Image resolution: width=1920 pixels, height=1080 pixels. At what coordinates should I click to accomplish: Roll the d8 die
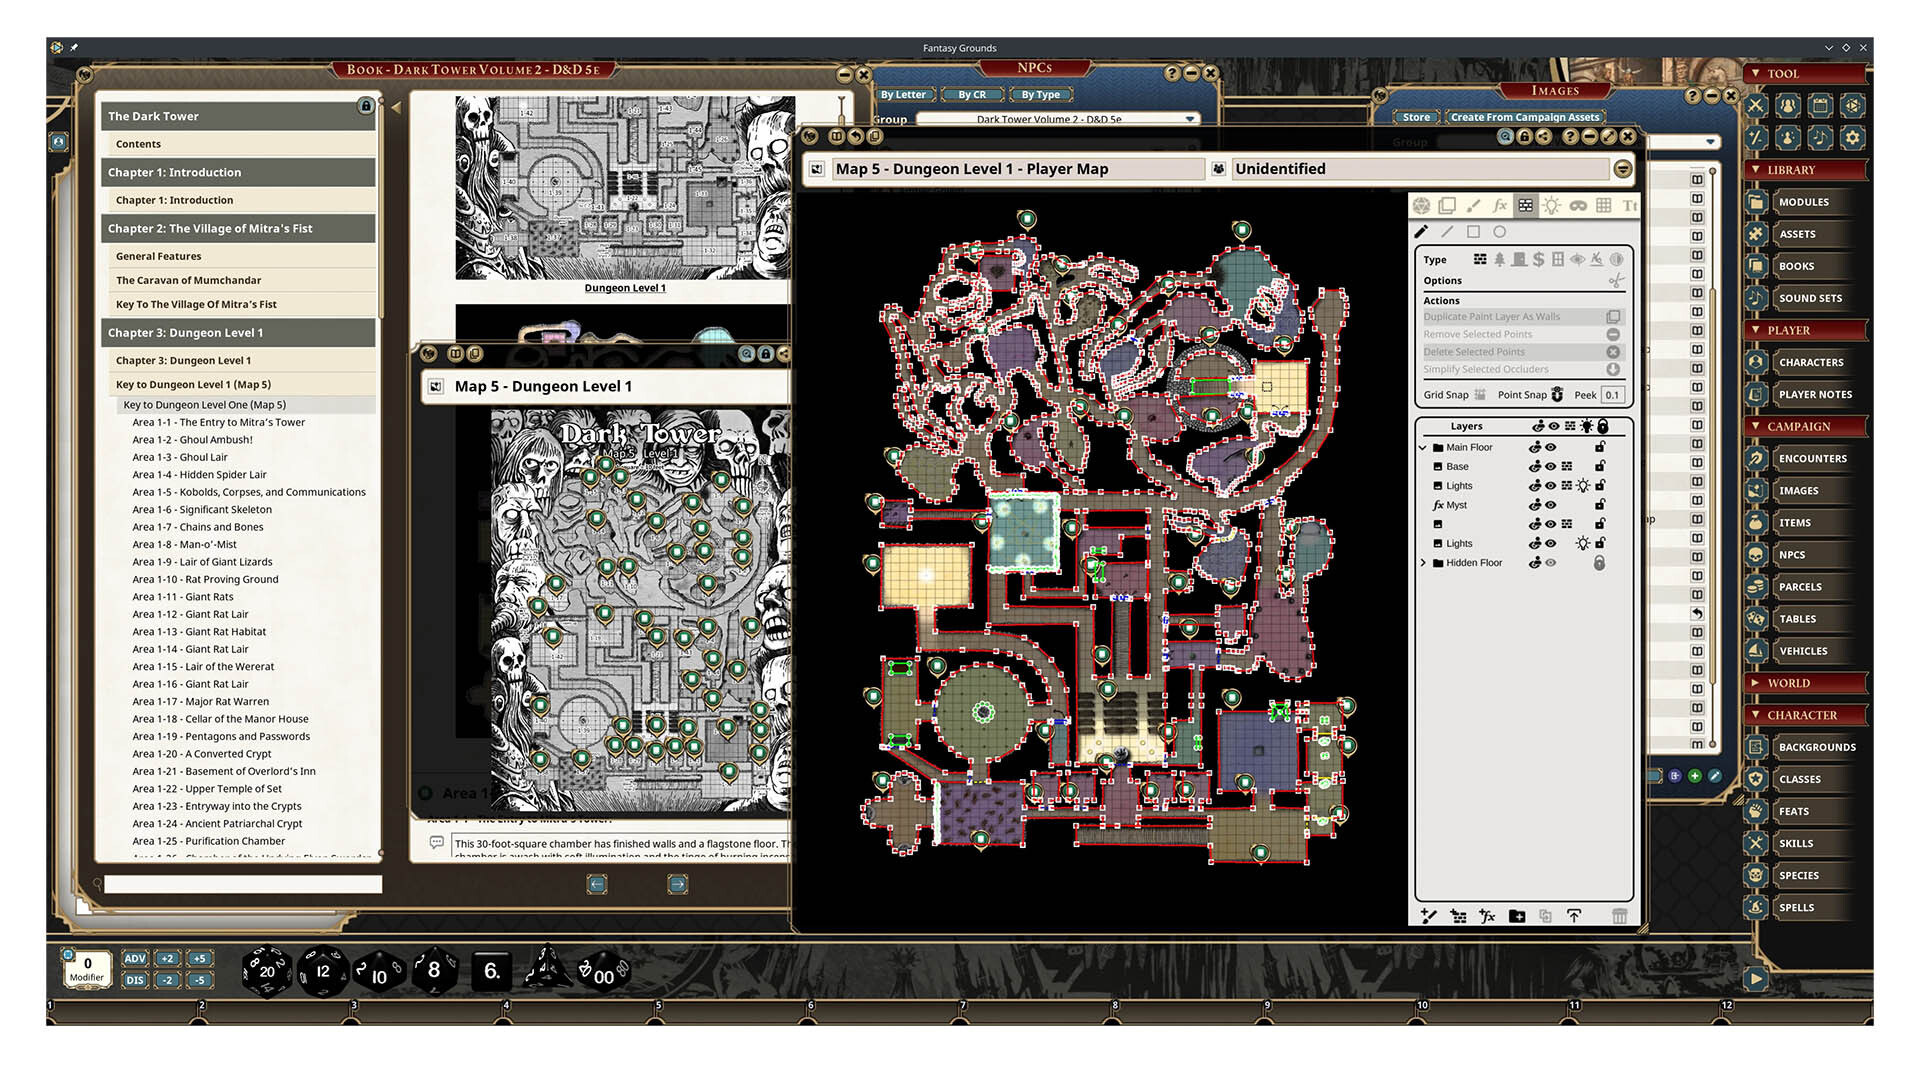point(434,970)
